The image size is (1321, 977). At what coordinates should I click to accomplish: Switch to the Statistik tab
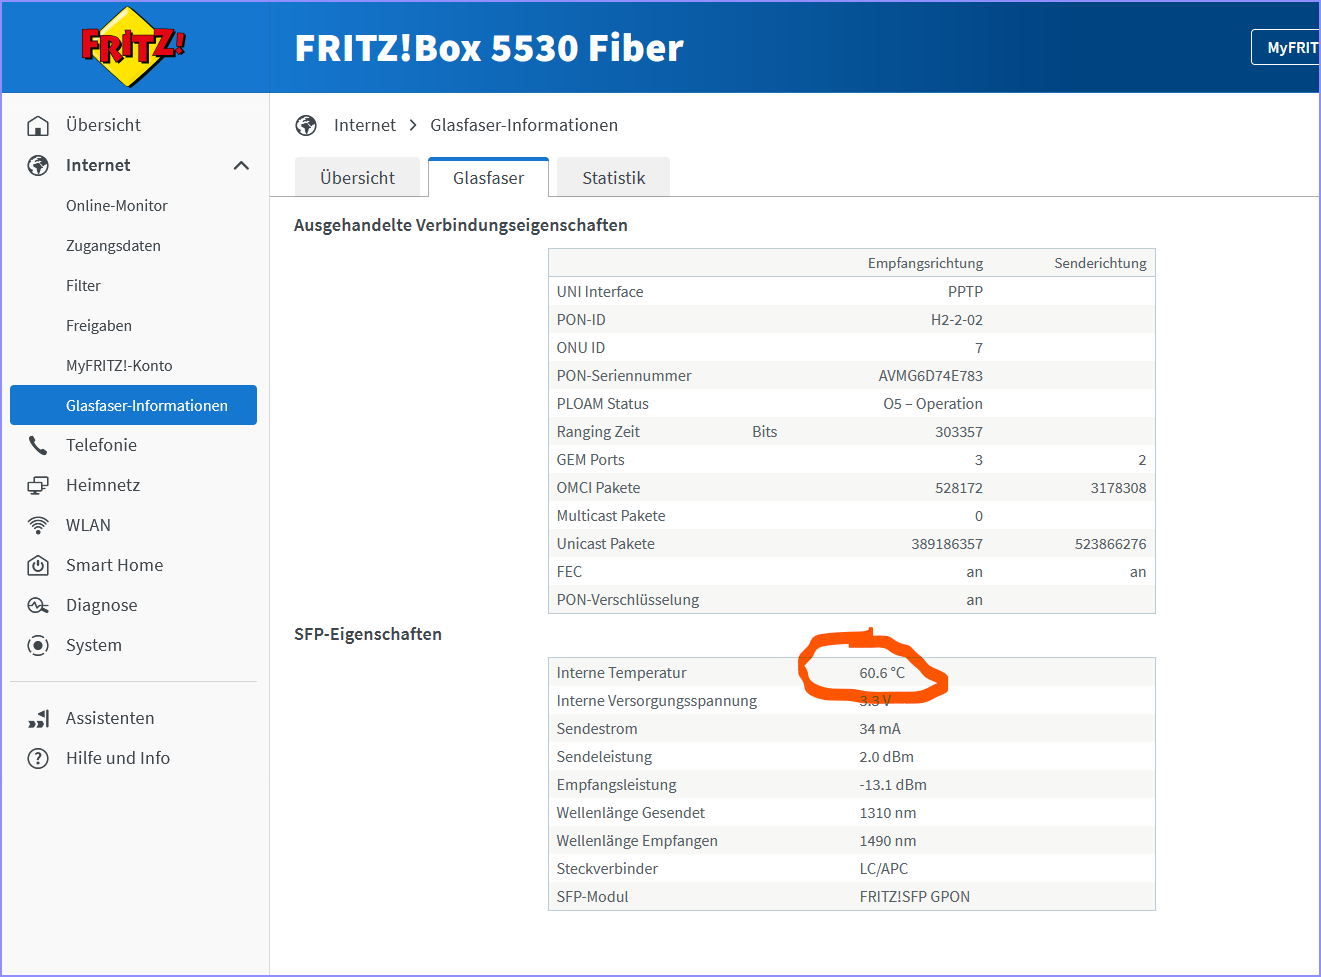click(x=614, y=177)
